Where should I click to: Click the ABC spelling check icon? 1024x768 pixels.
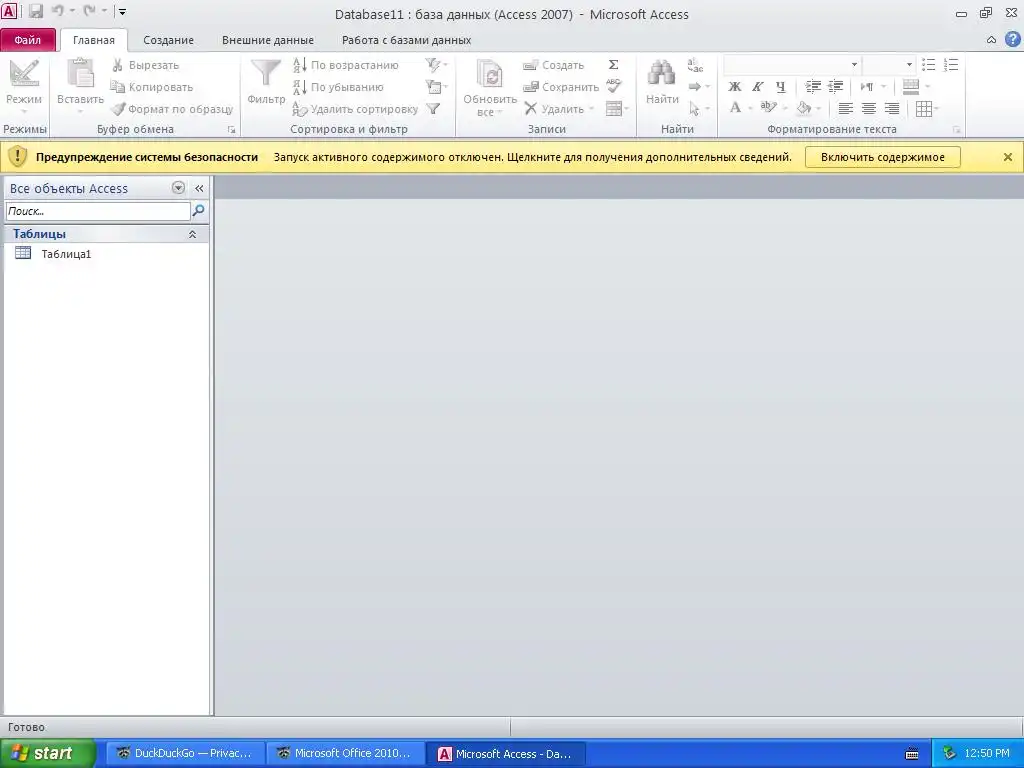[613, 86]
